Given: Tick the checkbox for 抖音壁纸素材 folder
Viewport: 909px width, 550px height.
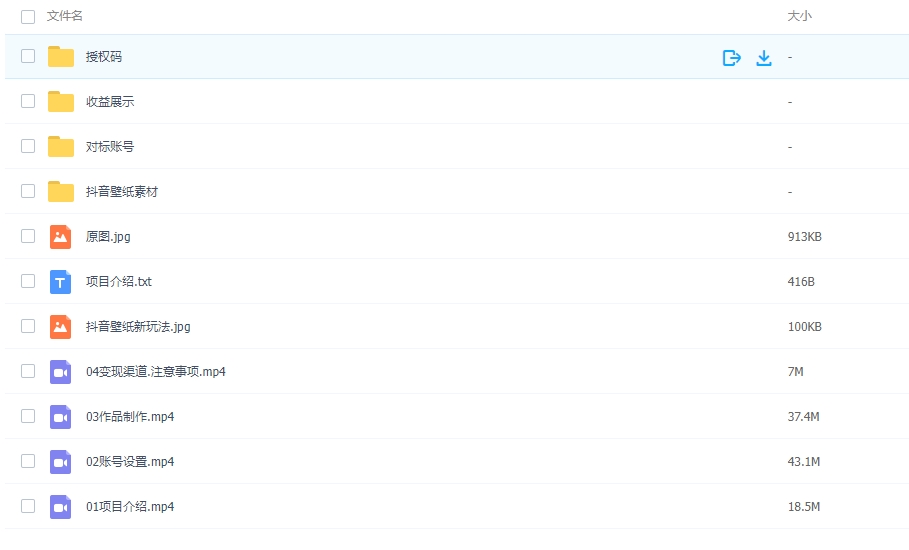Looking at the screenshot, I should tap(28, 191).
